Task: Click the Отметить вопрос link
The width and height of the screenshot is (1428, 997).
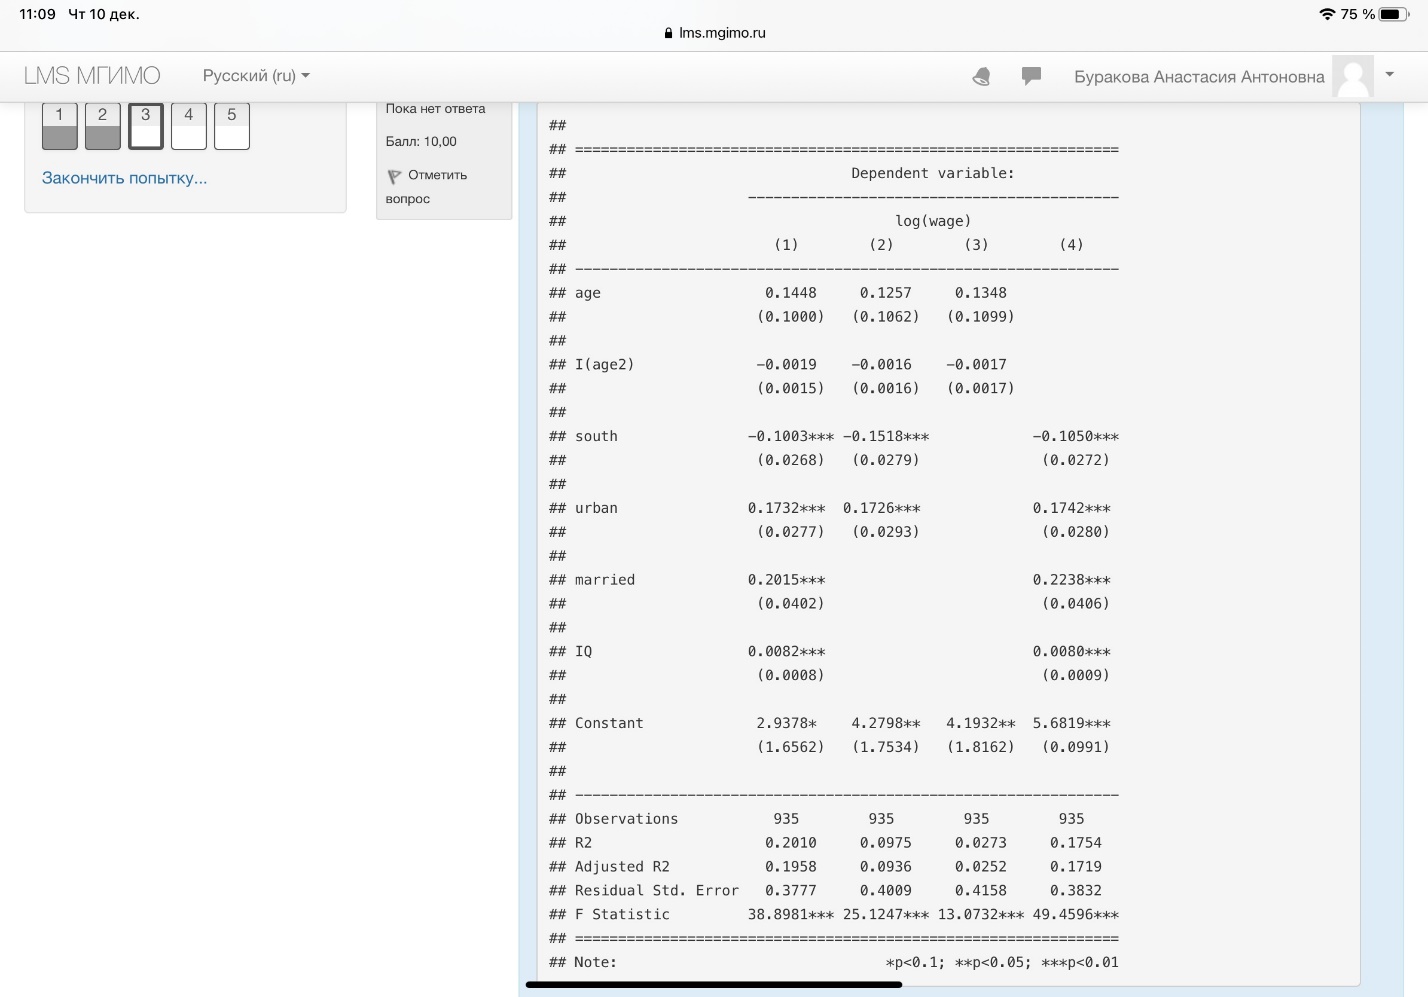Action: [436, 176]
